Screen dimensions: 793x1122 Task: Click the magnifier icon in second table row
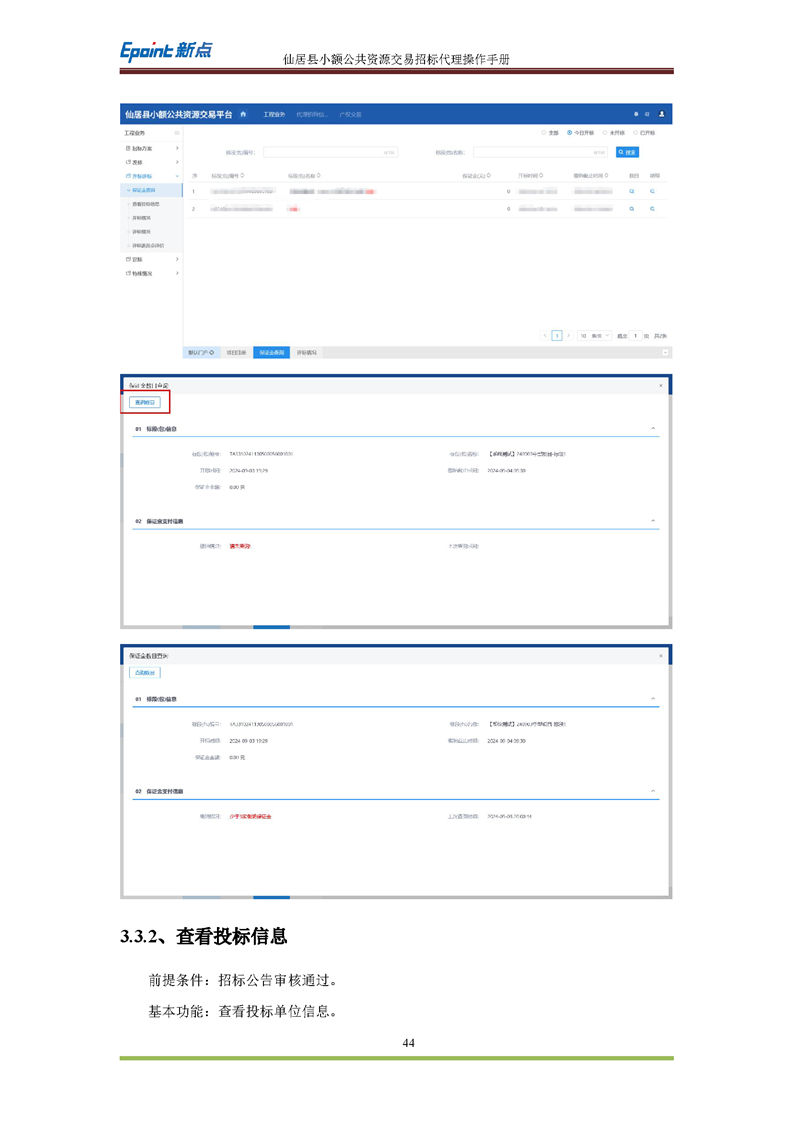click(x=632, y=209)
